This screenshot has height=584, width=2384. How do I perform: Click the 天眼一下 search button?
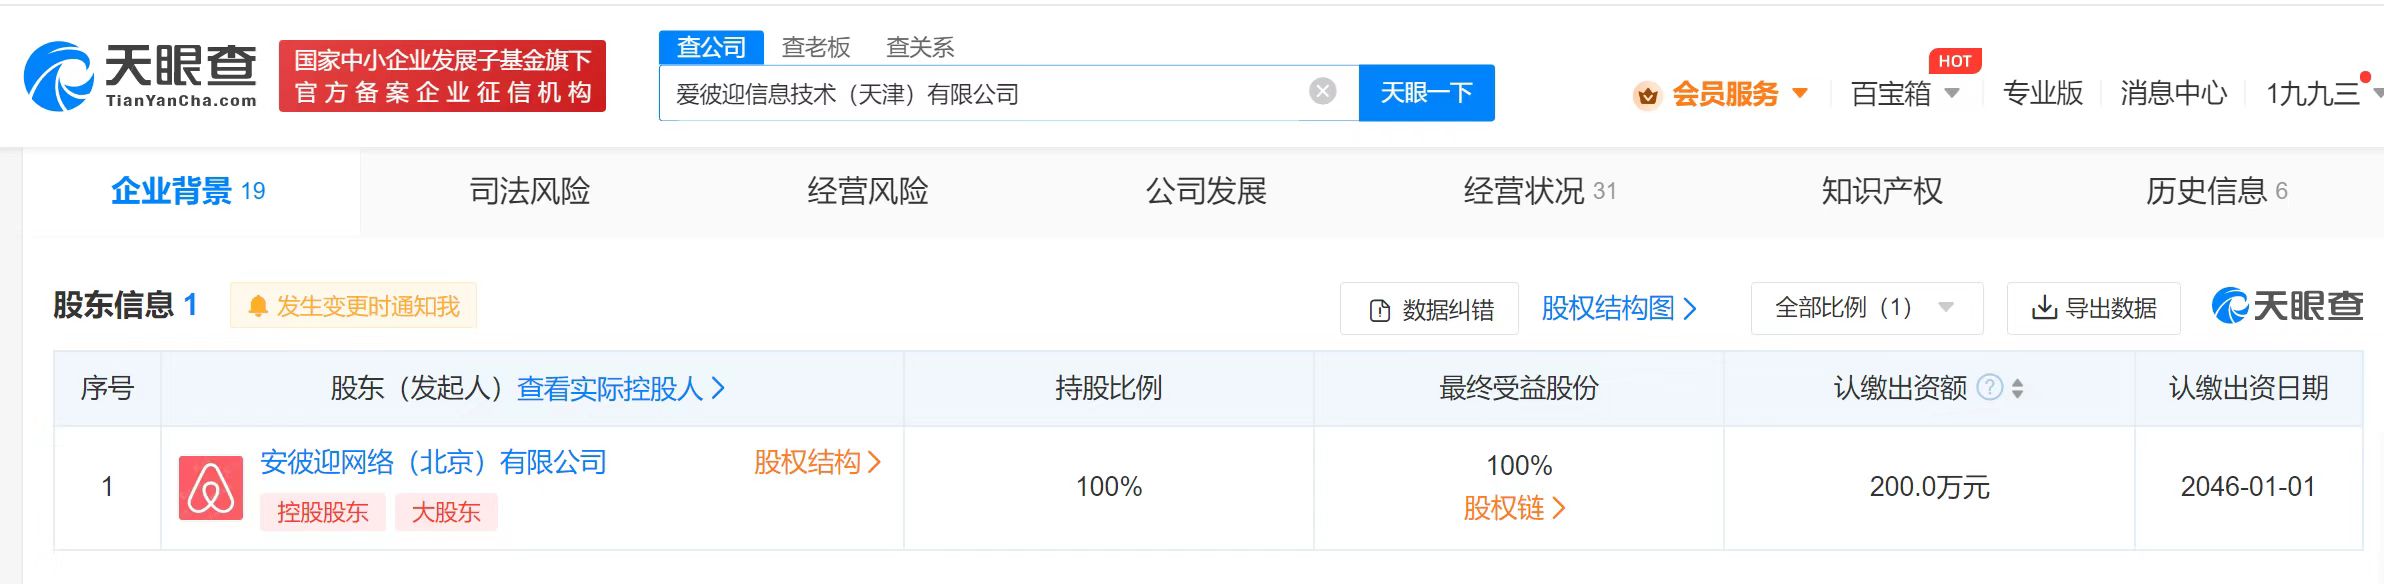[1427, 93]
